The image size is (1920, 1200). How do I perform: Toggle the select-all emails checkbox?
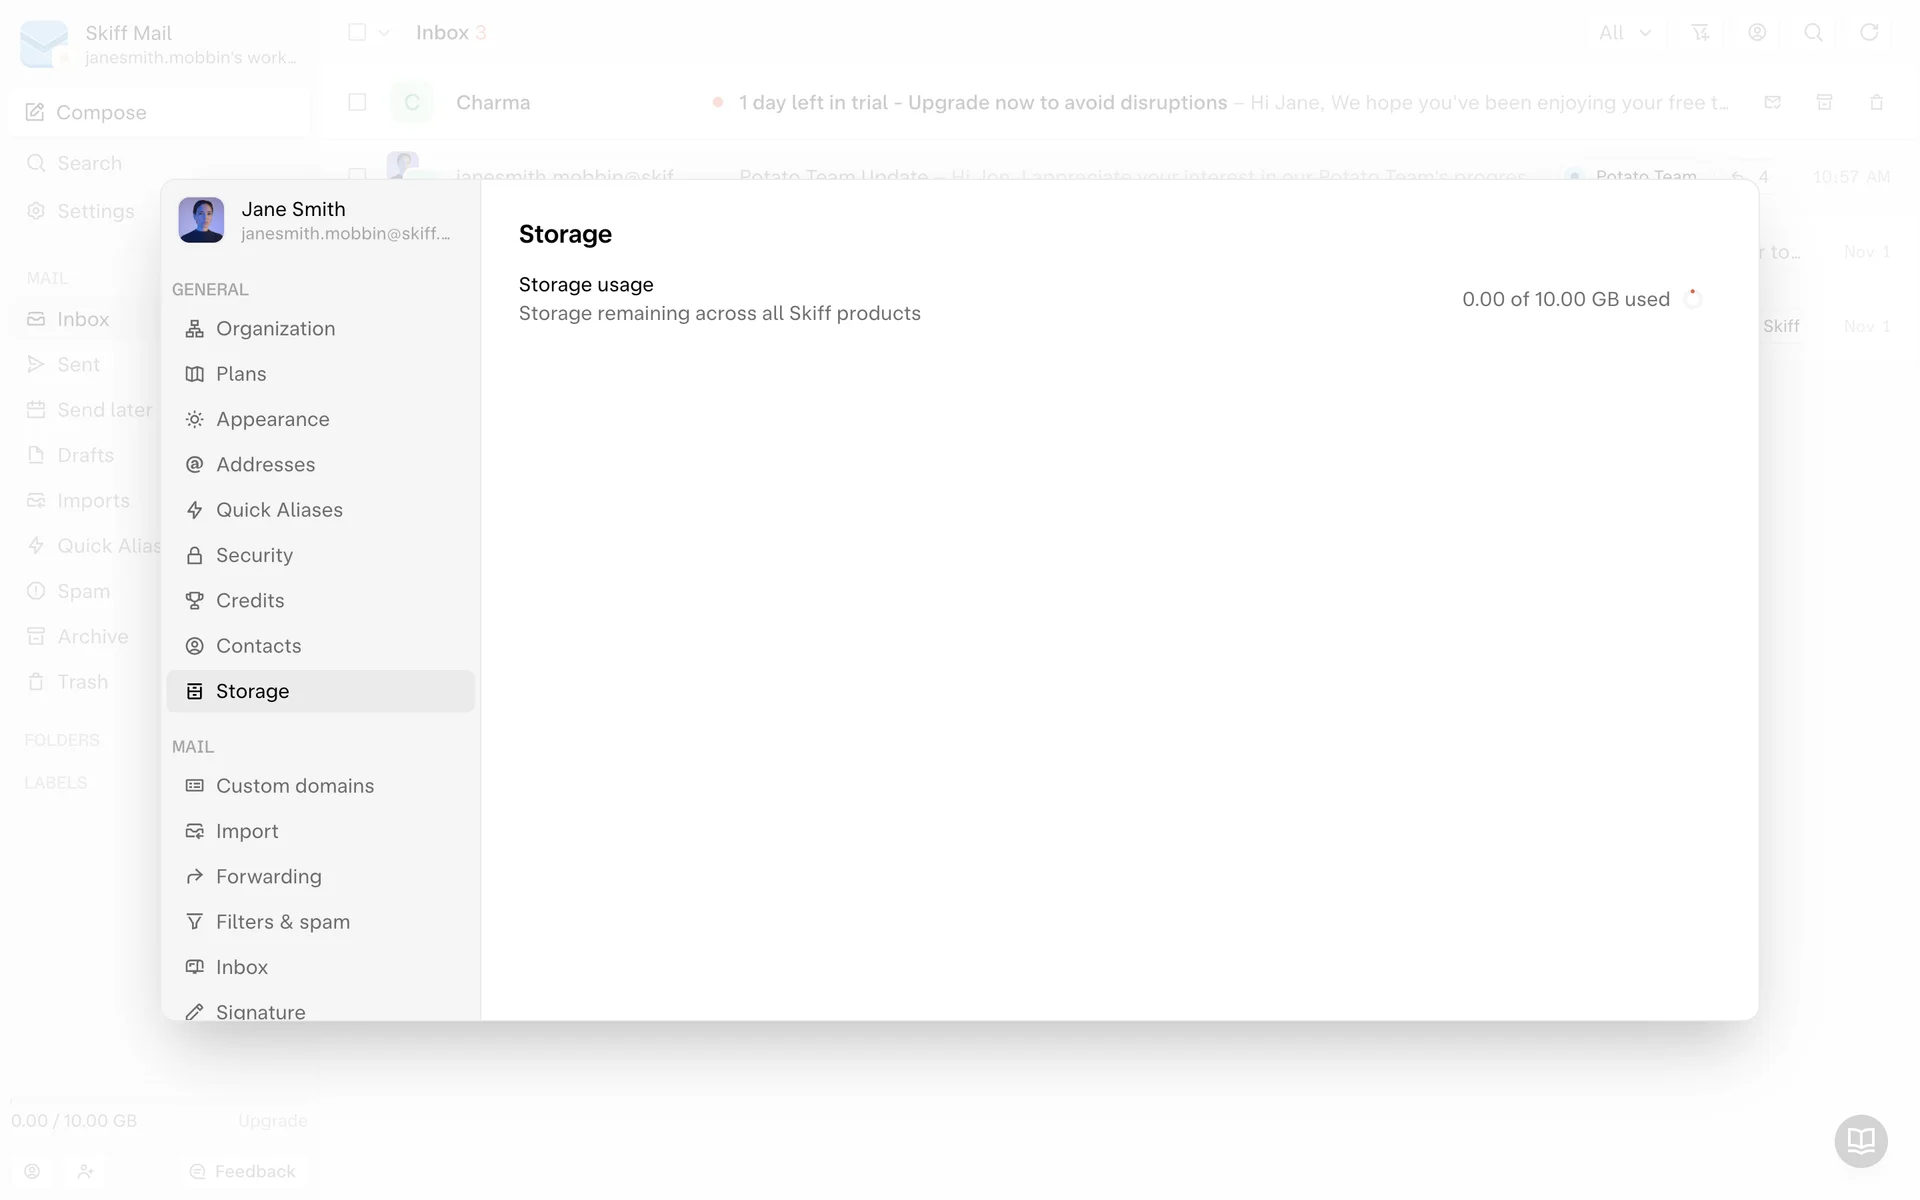[357, 33]
